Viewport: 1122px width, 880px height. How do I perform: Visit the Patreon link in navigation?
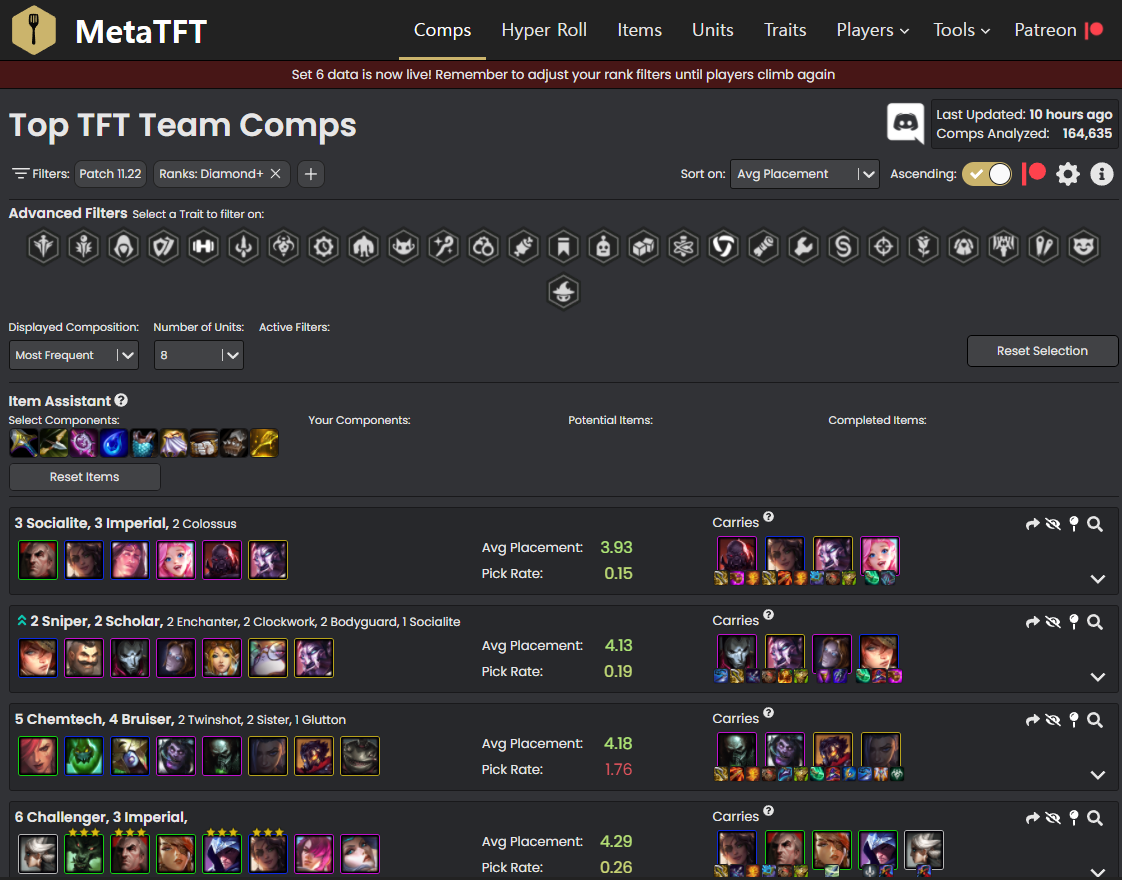click(1058, 30)
